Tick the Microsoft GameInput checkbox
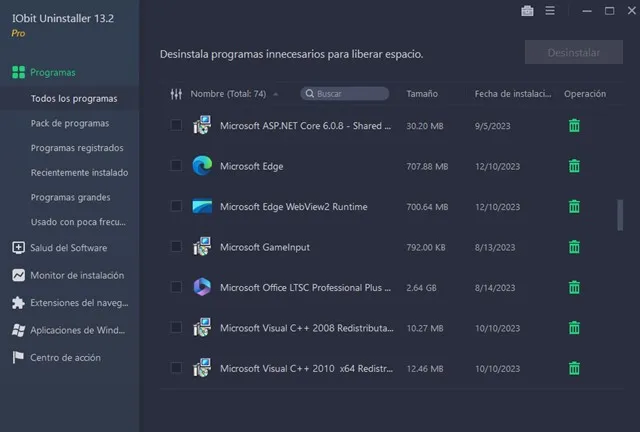 [x=176, y=246]
